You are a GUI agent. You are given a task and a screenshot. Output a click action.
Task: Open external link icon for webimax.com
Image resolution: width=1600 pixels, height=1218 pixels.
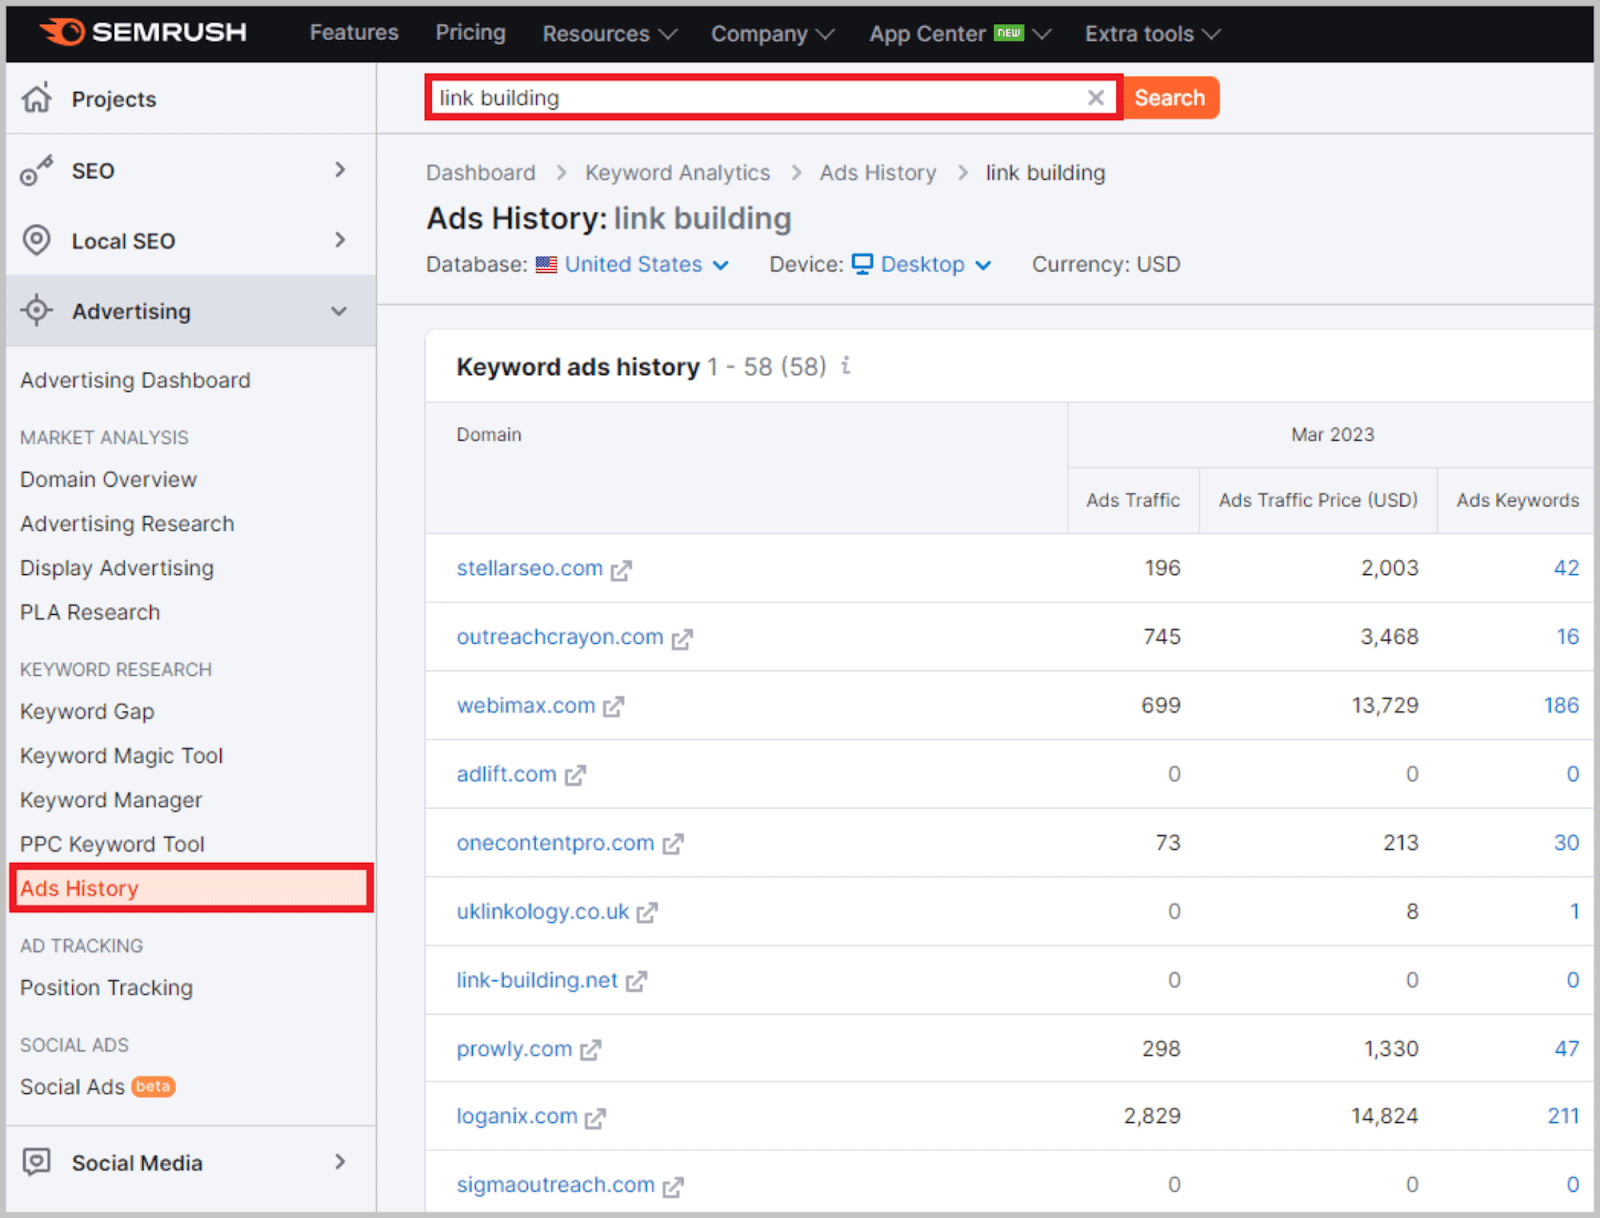tap(613, 707)
